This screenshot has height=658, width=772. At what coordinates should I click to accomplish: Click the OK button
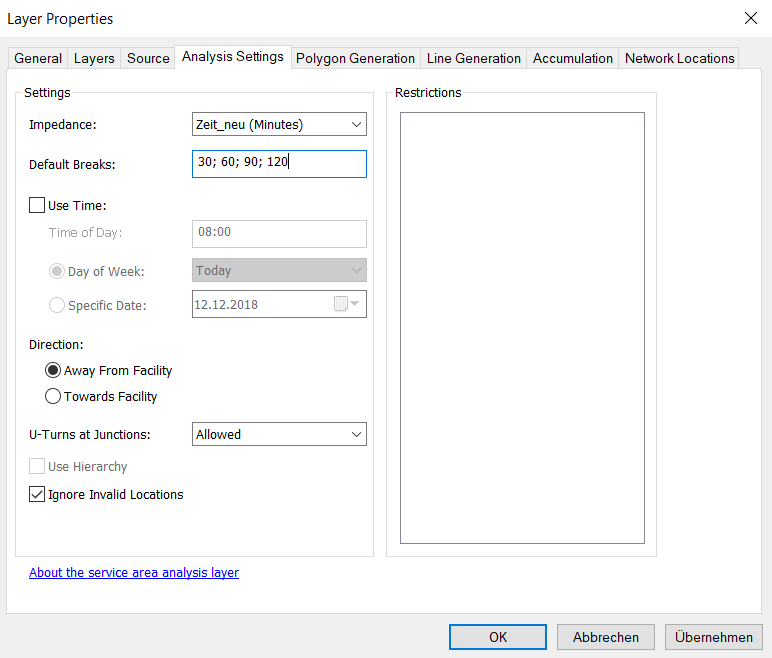coord(498,637)
